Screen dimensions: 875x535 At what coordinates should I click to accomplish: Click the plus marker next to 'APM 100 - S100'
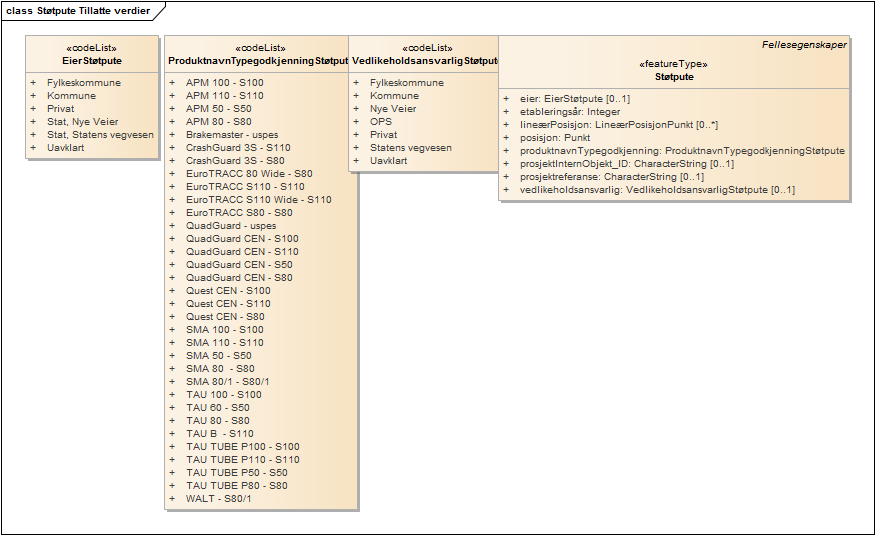(x=172, y=83)
